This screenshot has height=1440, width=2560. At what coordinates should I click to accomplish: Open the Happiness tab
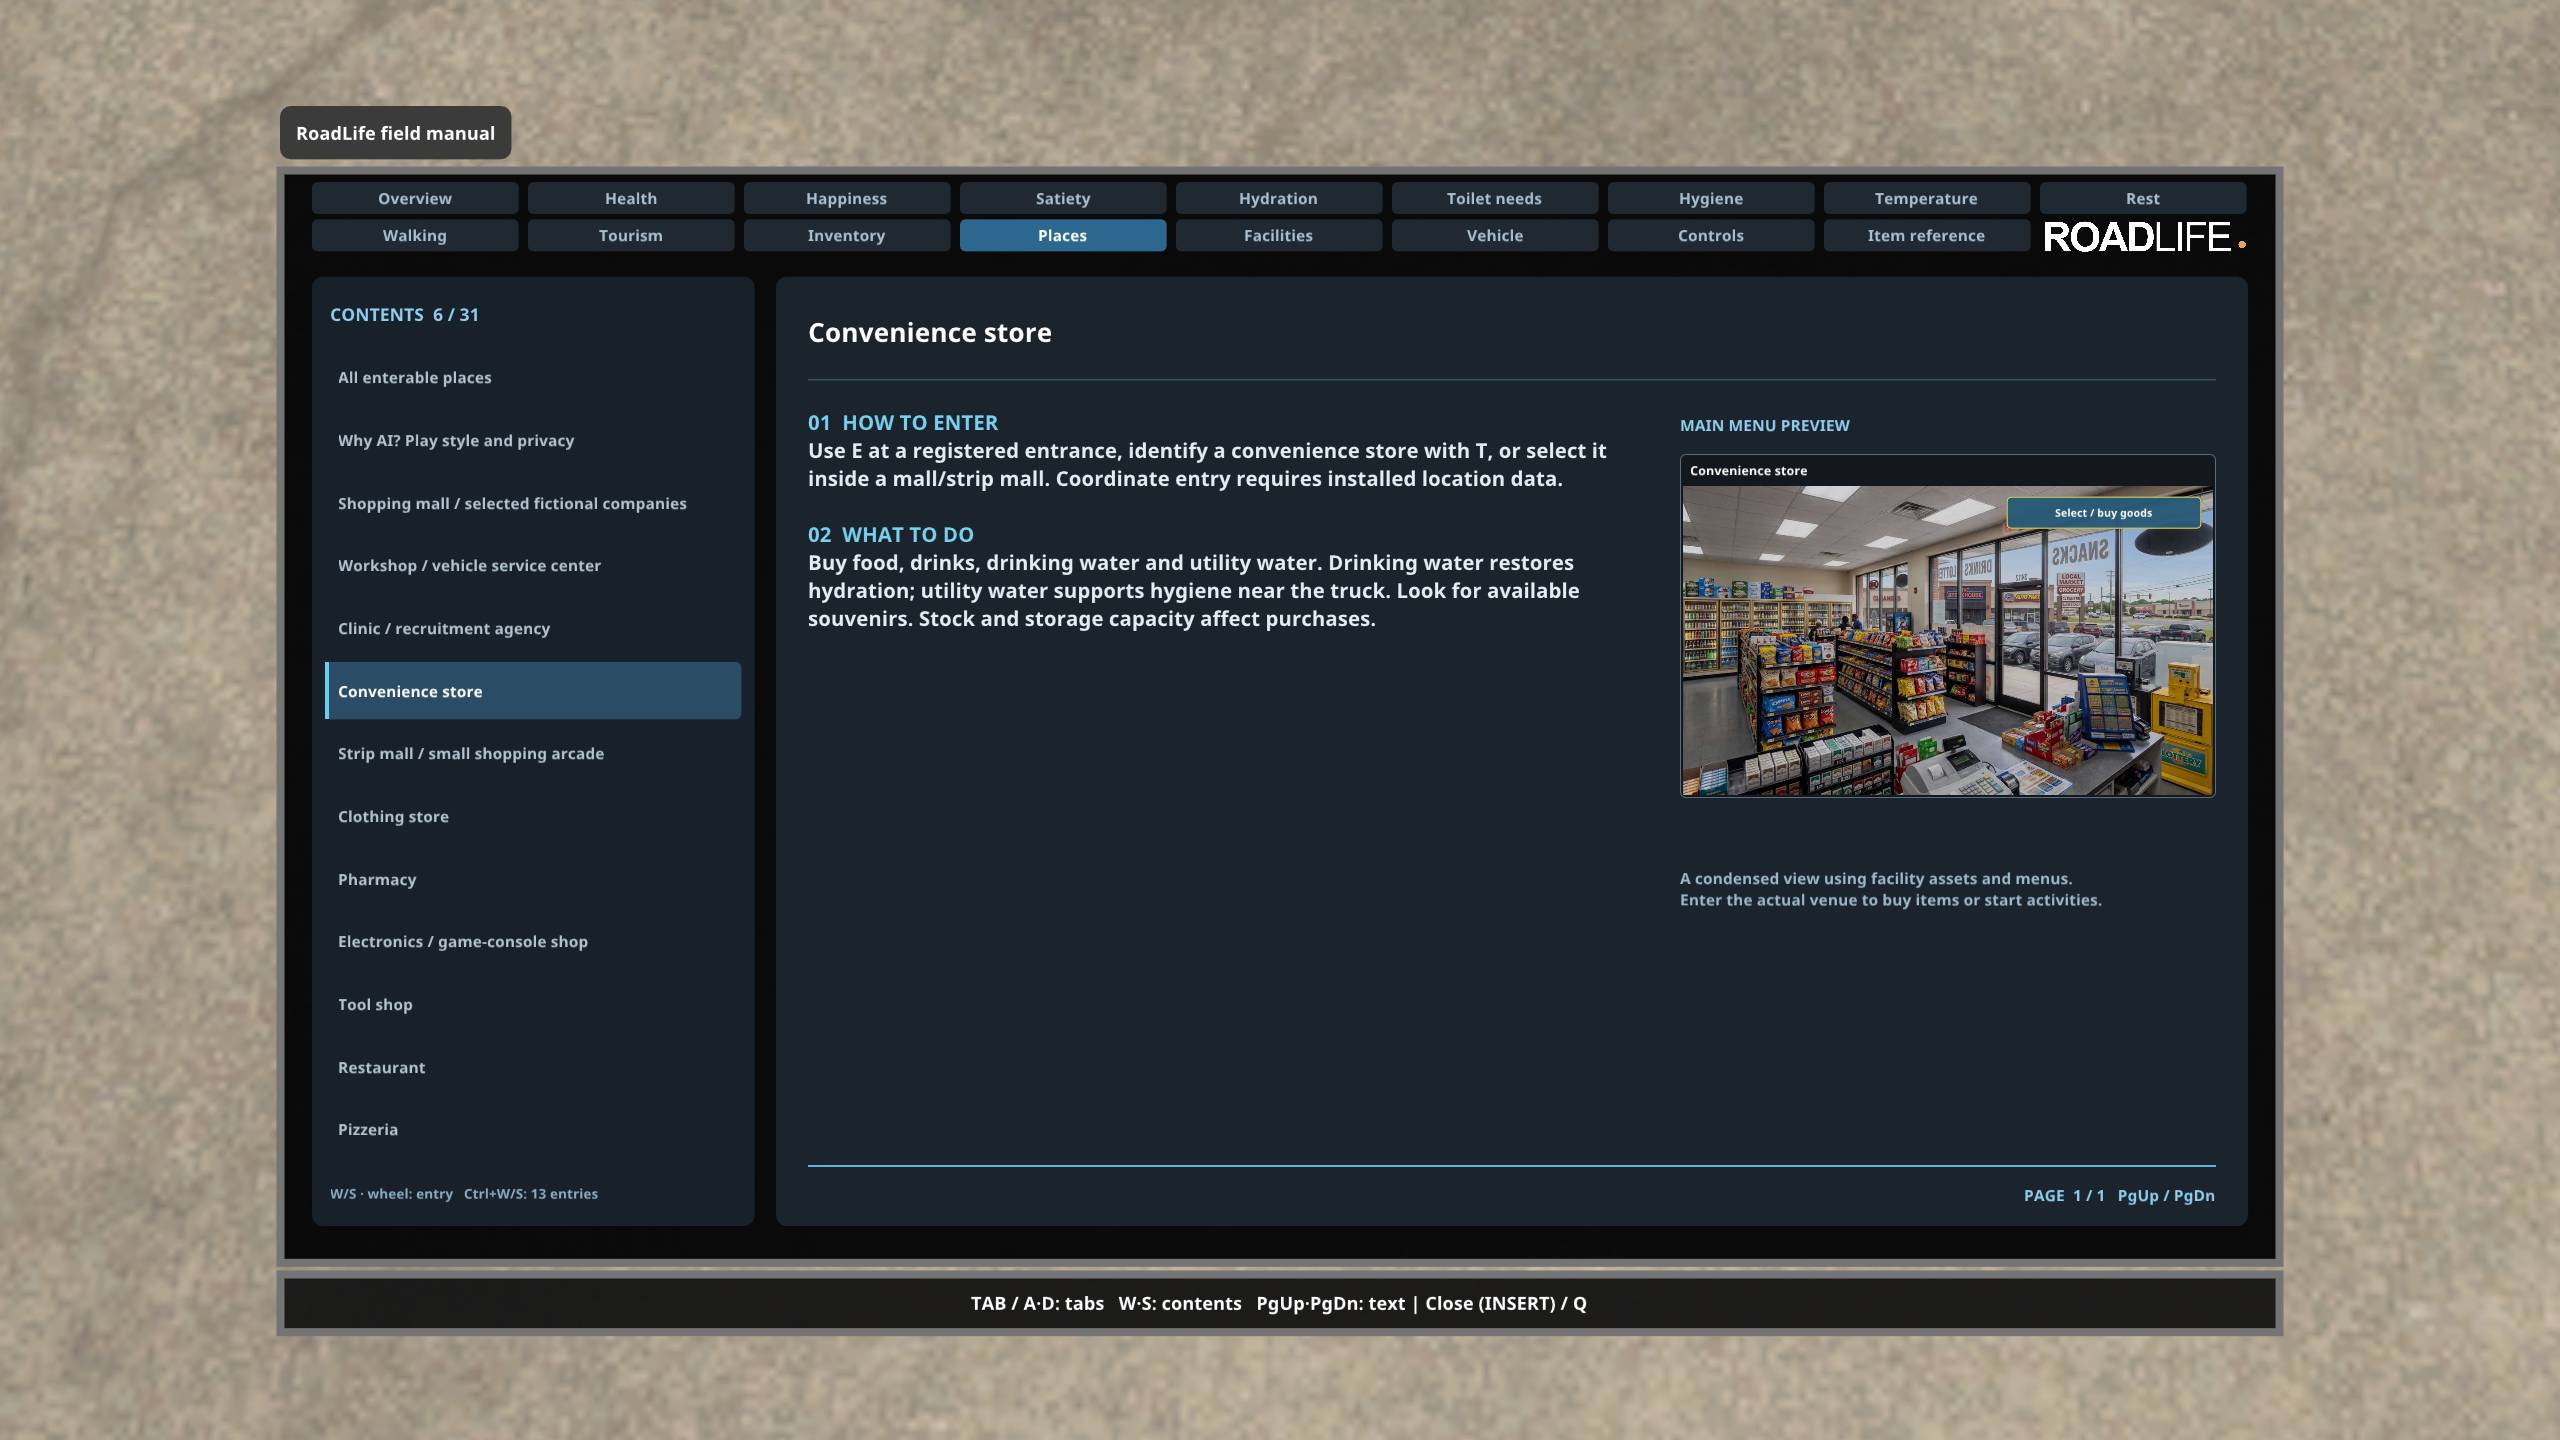pyautogui.click(x=847, y=198)
